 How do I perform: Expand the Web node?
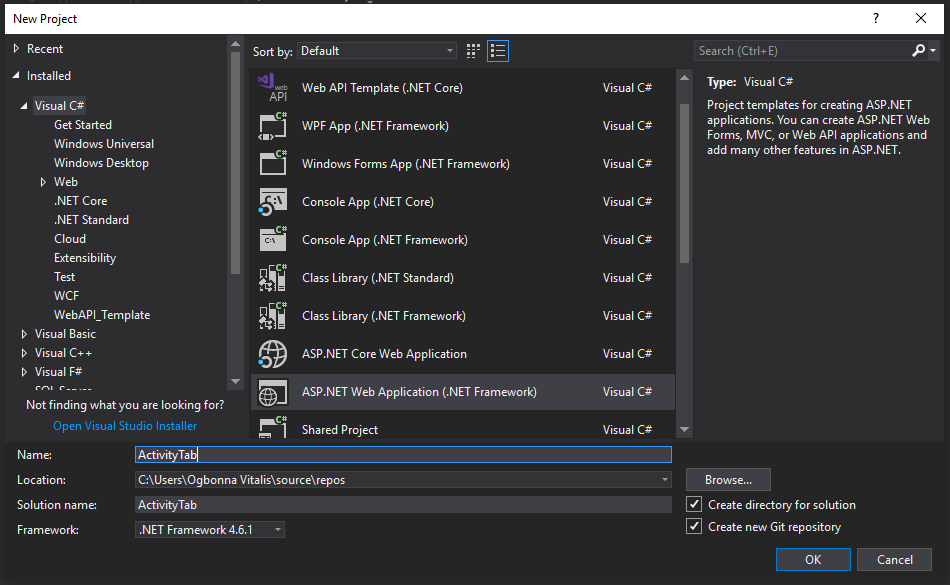pyautogui.click(x=43, y=182)
